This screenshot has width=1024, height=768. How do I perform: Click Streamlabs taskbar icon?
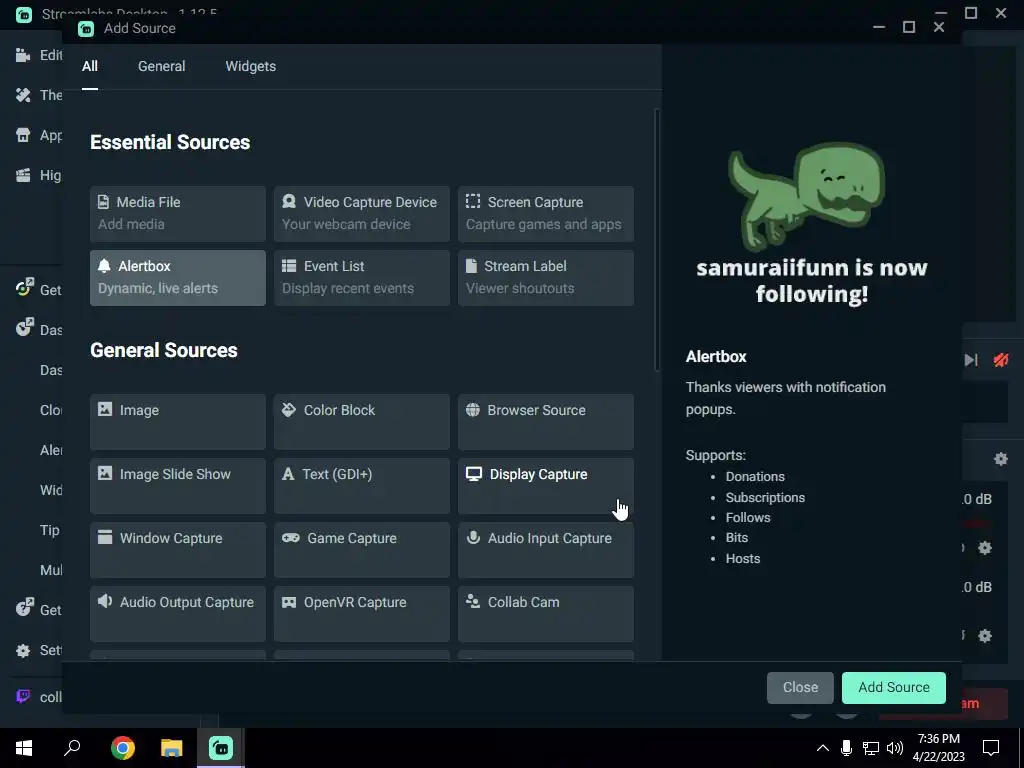coord(221,748)
